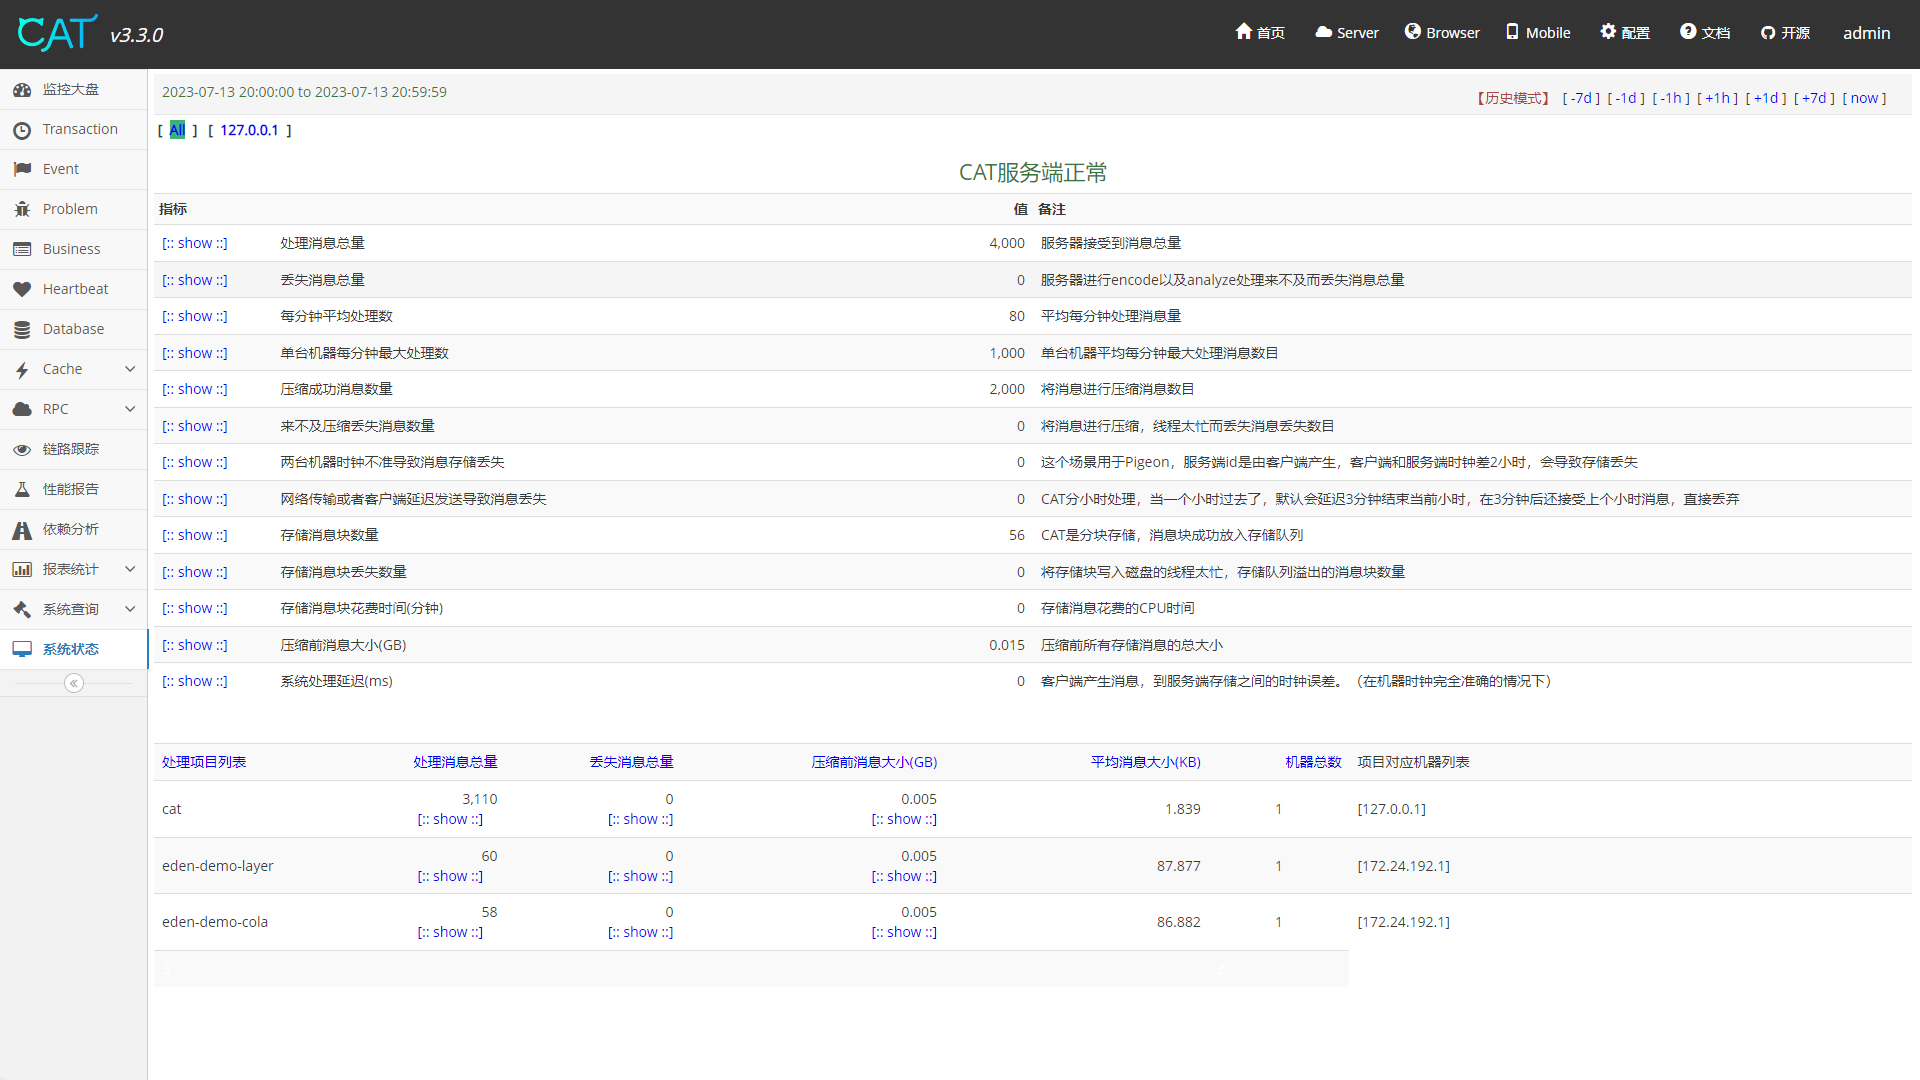Select the Transaction clock icon

click(x=22, y=129)
